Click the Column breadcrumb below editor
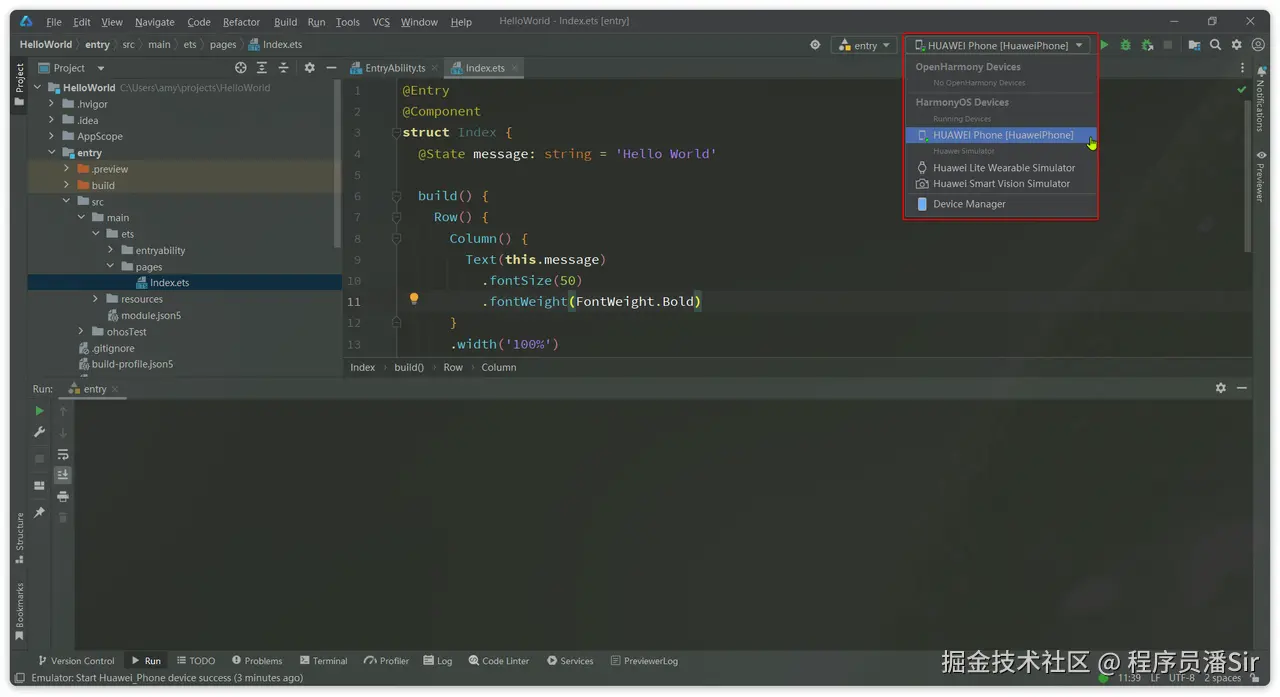Viewport: 1280px width, 697px height. point(499,367)
